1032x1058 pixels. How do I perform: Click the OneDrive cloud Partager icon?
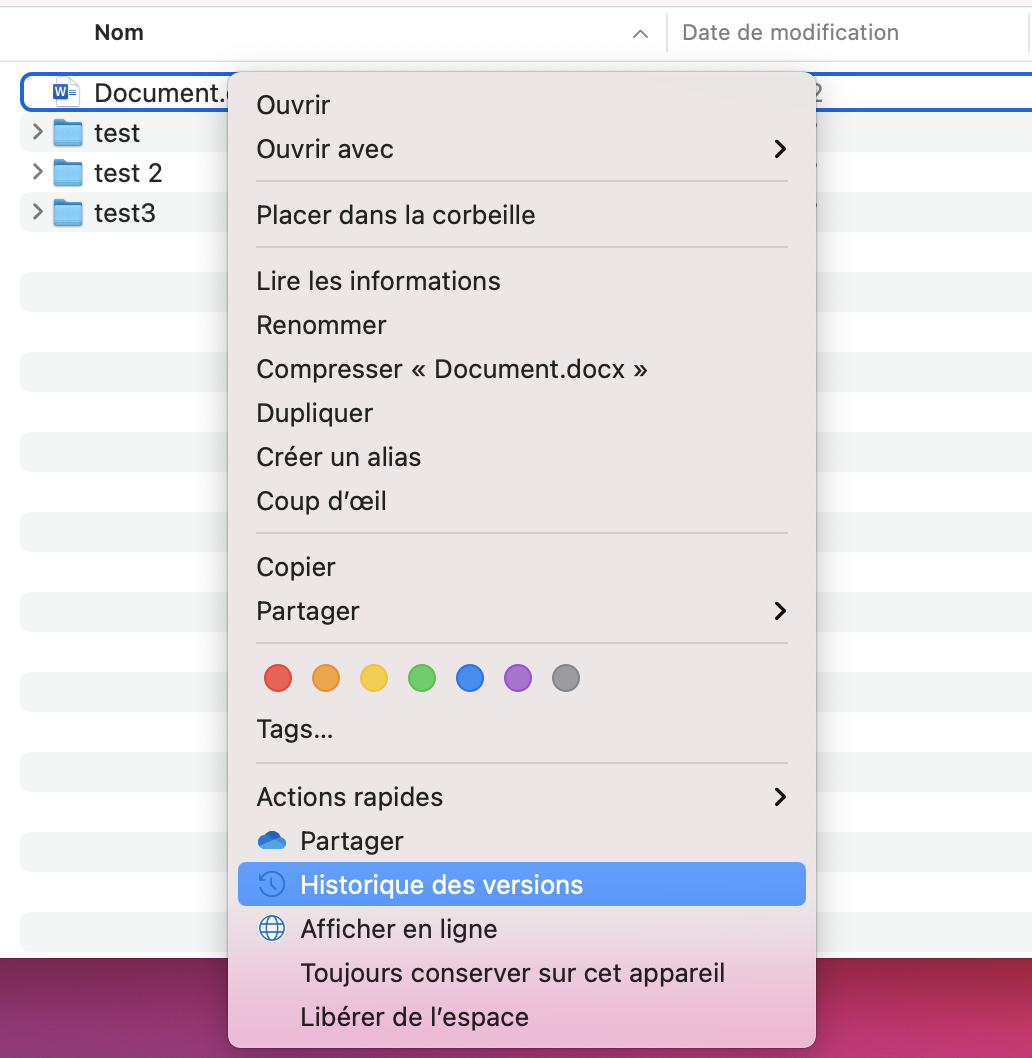[x=272, y=841]
